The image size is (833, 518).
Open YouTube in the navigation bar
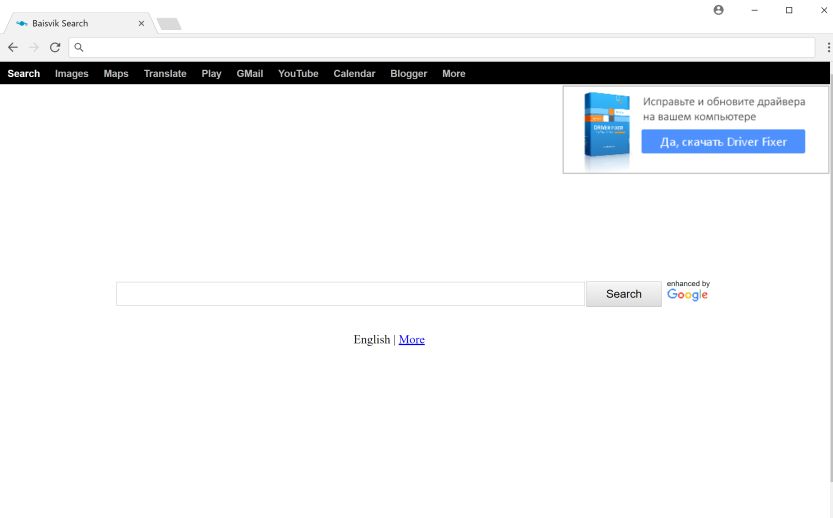tap(298, 74)
